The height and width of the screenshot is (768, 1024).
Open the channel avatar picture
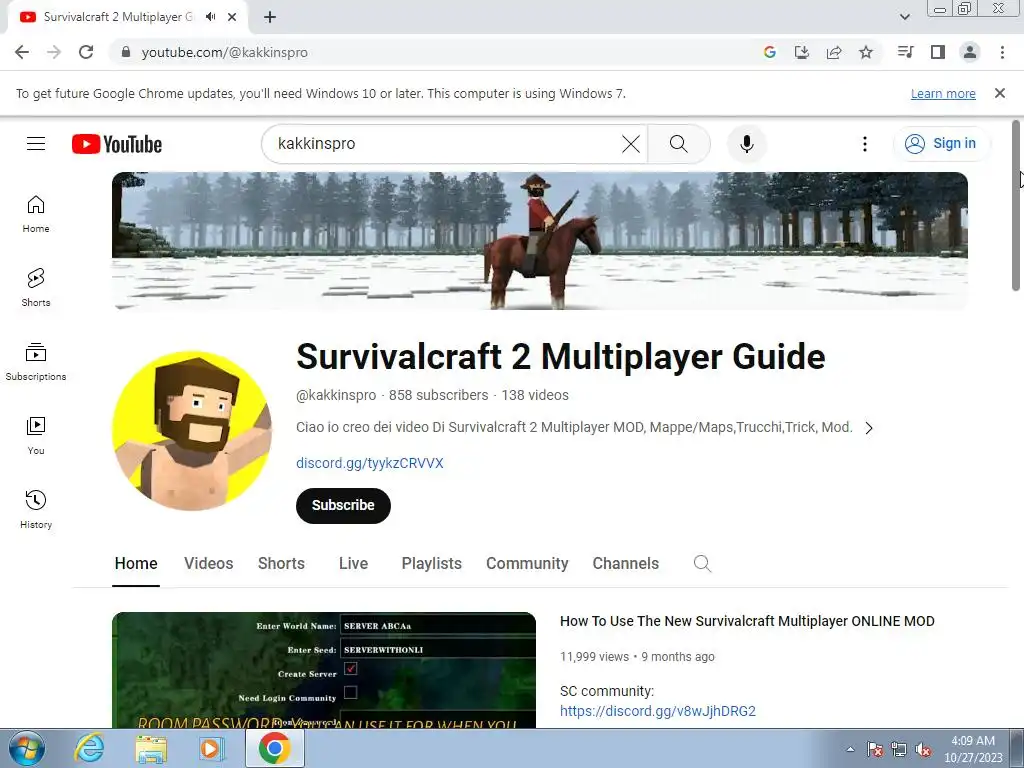[x=192, y=431]
